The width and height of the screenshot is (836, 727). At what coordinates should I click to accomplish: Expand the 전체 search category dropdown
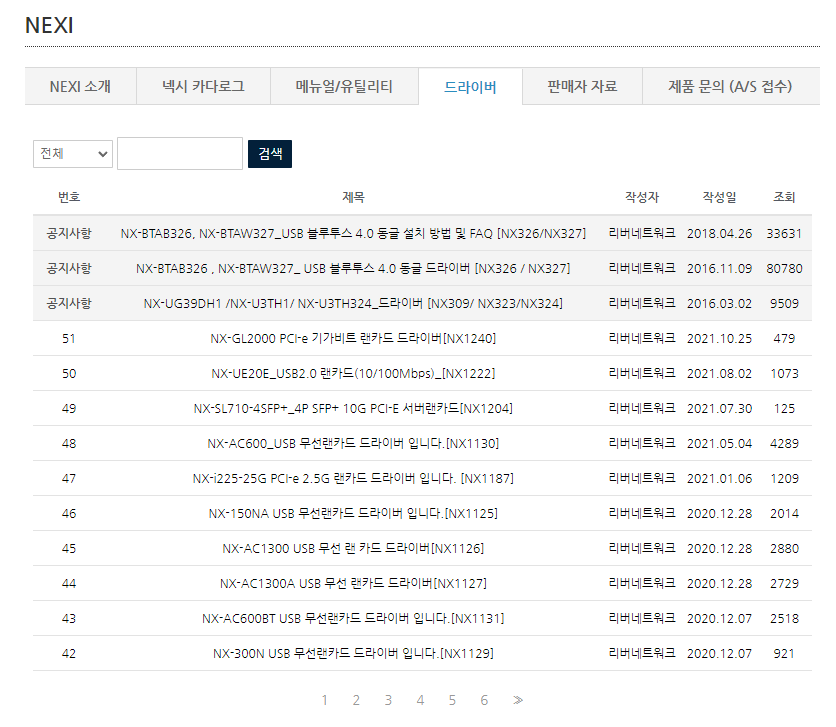(x=73, y=154)
